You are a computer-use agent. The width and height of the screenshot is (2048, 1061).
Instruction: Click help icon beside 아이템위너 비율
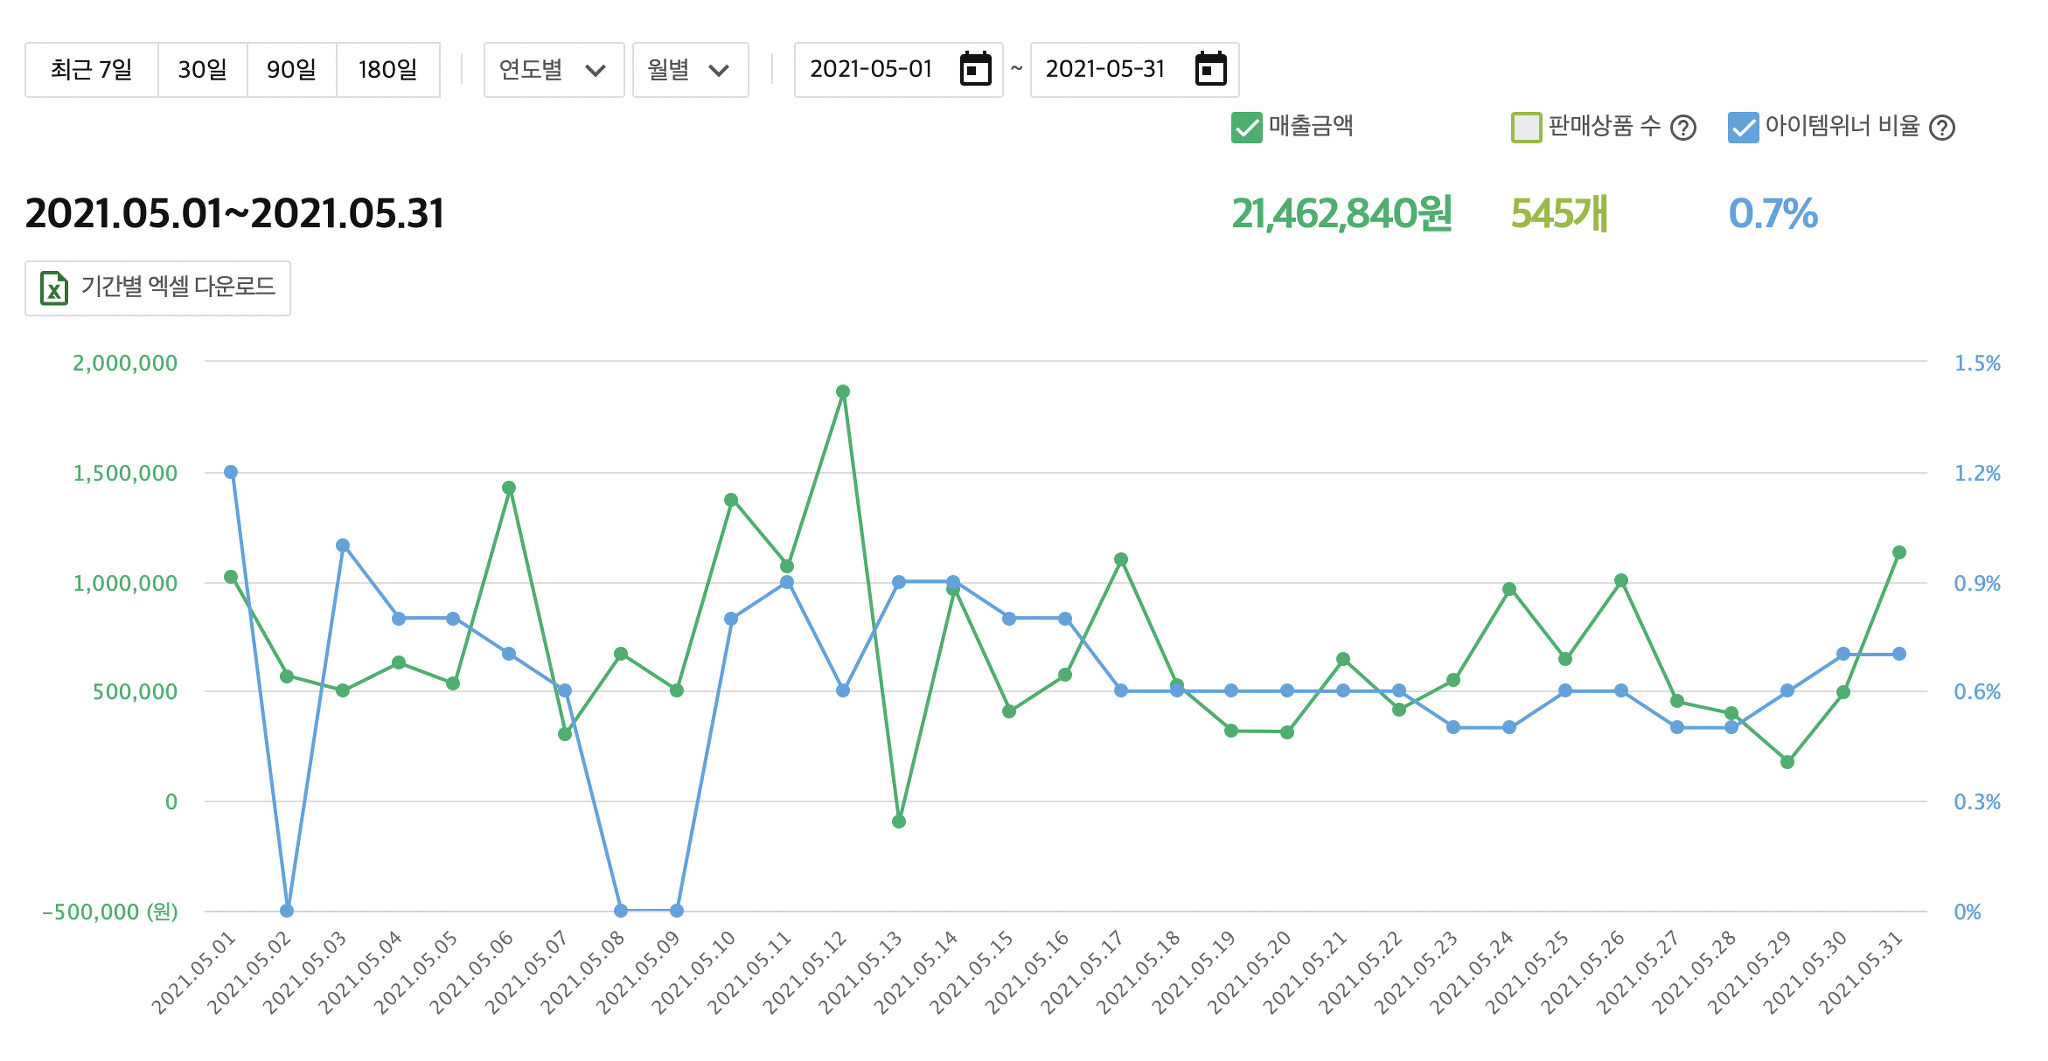1941,128
